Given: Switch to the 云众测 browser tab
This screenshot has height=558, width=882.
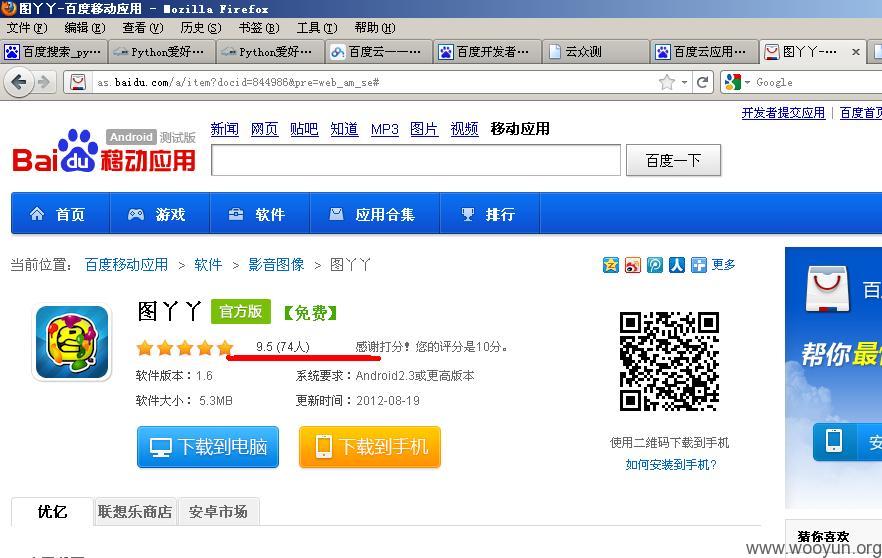Looking at the screenshot, I should (596, 52).
